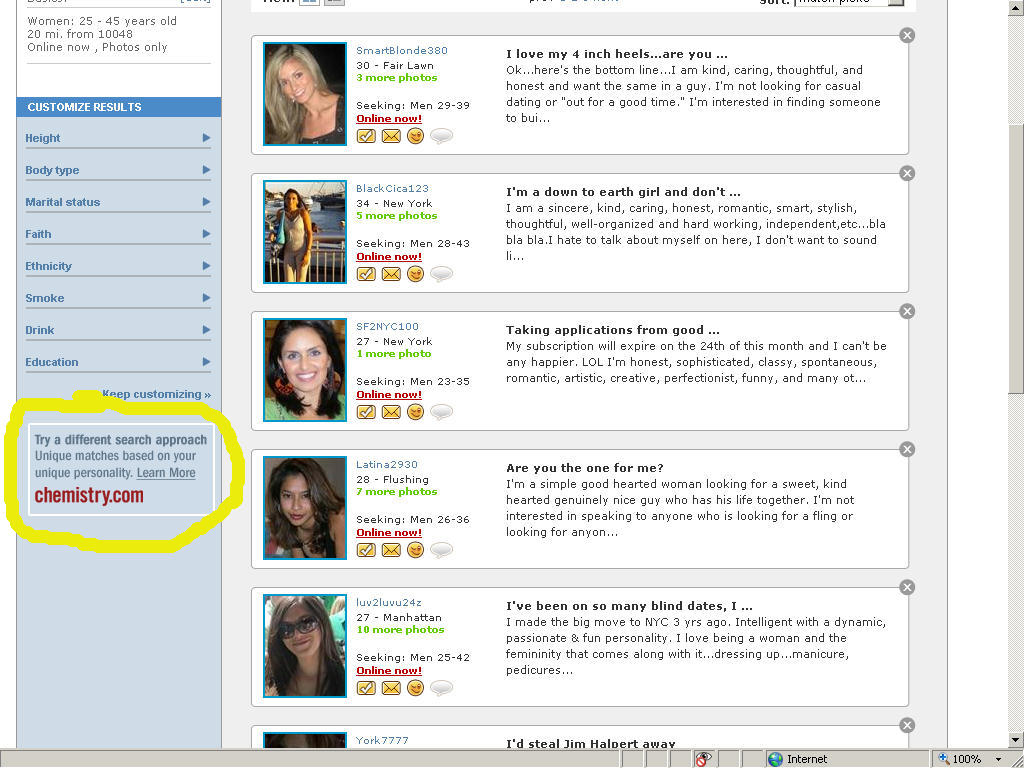Dismiss the York7777 result card
This screenshot has height=768, width=1024.
click(x=906, y=725)
